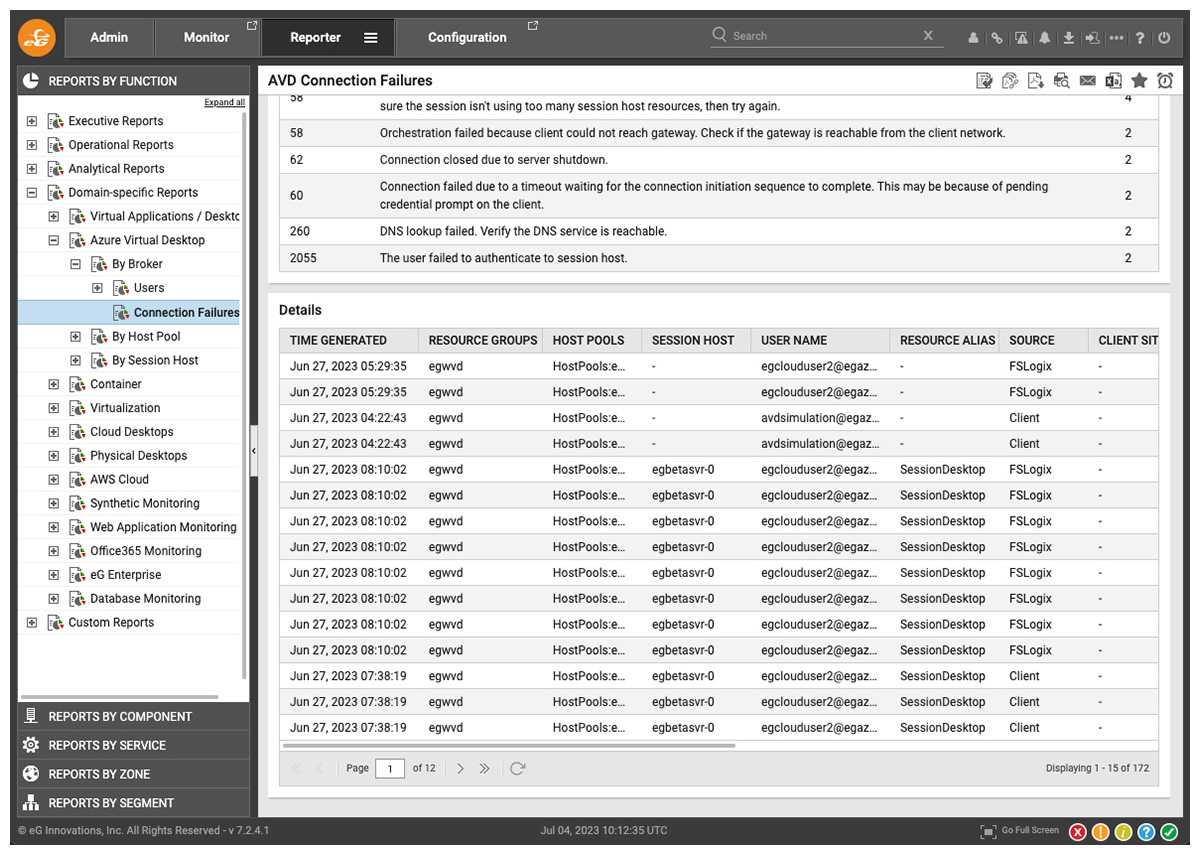Viewport: 1200px width, 855px height.
Task: Expand By Host Pool node
Action: click(x=75, y=336)
